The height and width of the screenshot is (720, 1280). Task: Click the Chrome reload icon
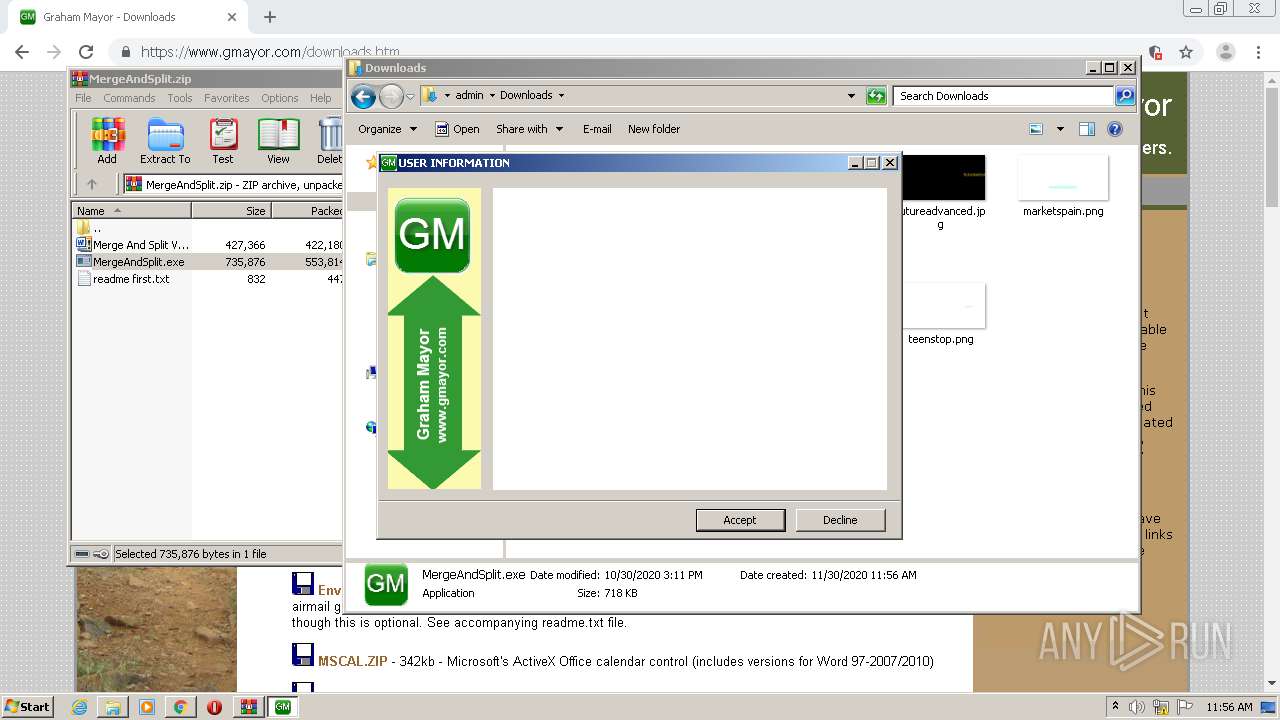click(86, 52)
